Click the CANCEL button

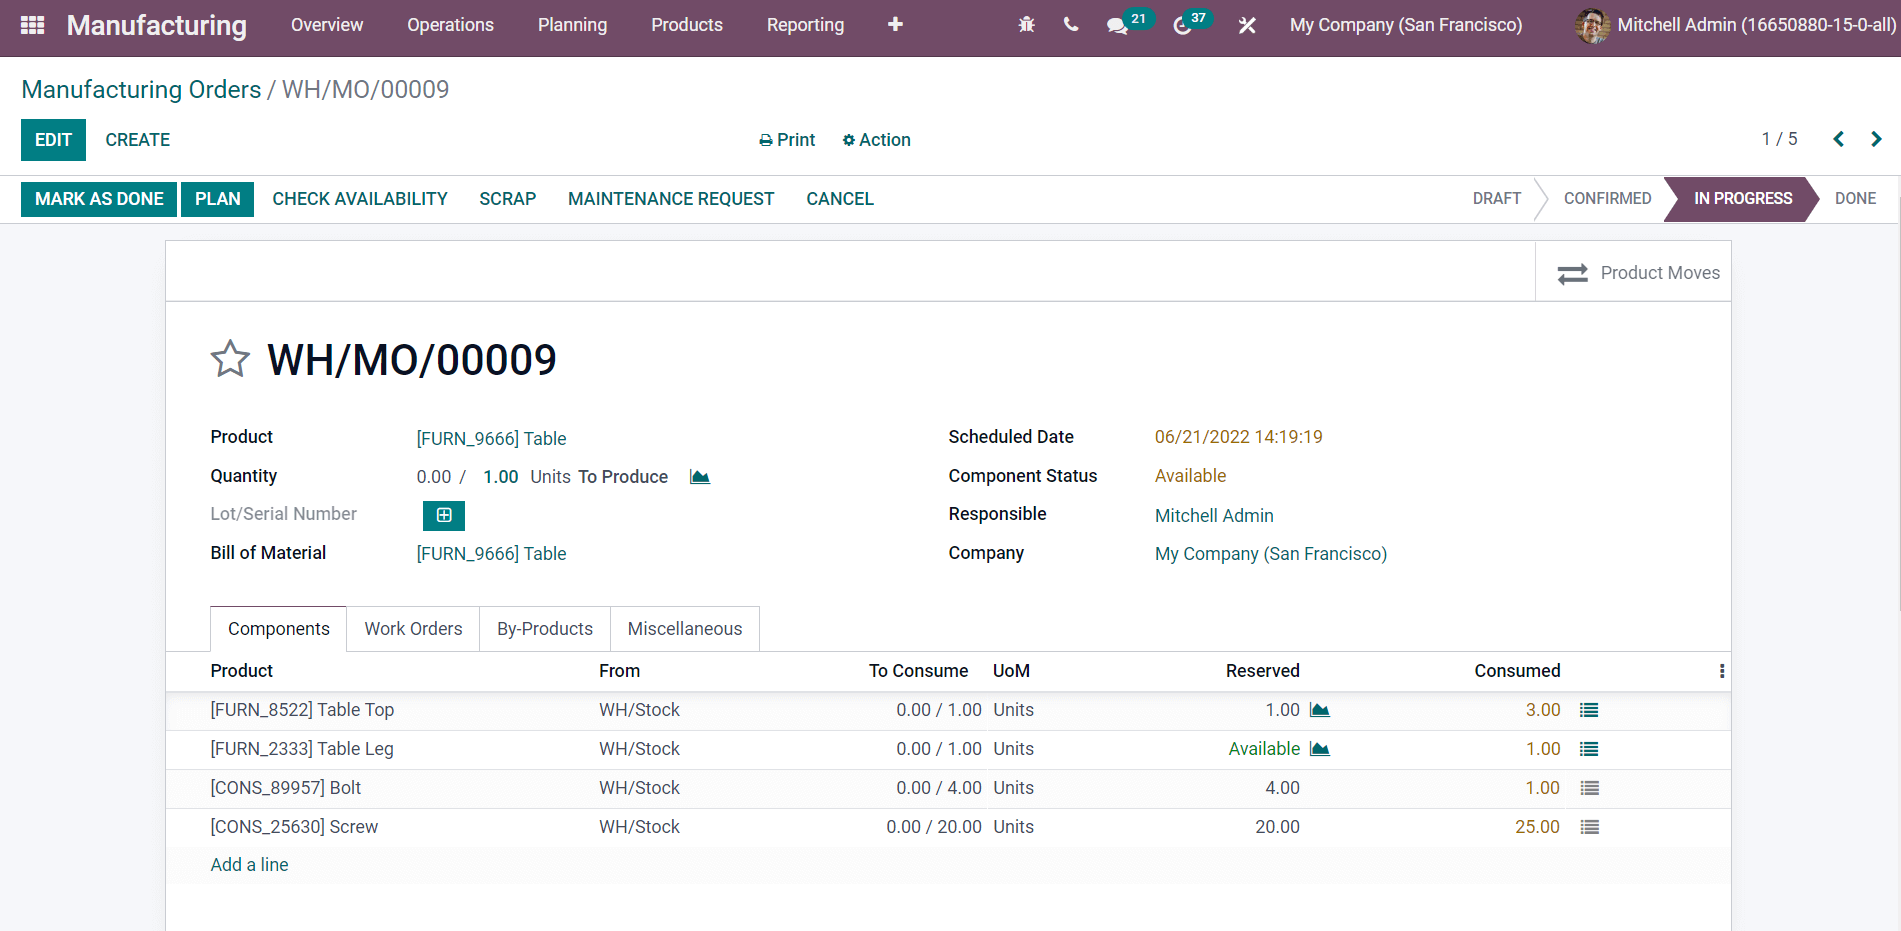pyautogui.click(x=840, y=199)
